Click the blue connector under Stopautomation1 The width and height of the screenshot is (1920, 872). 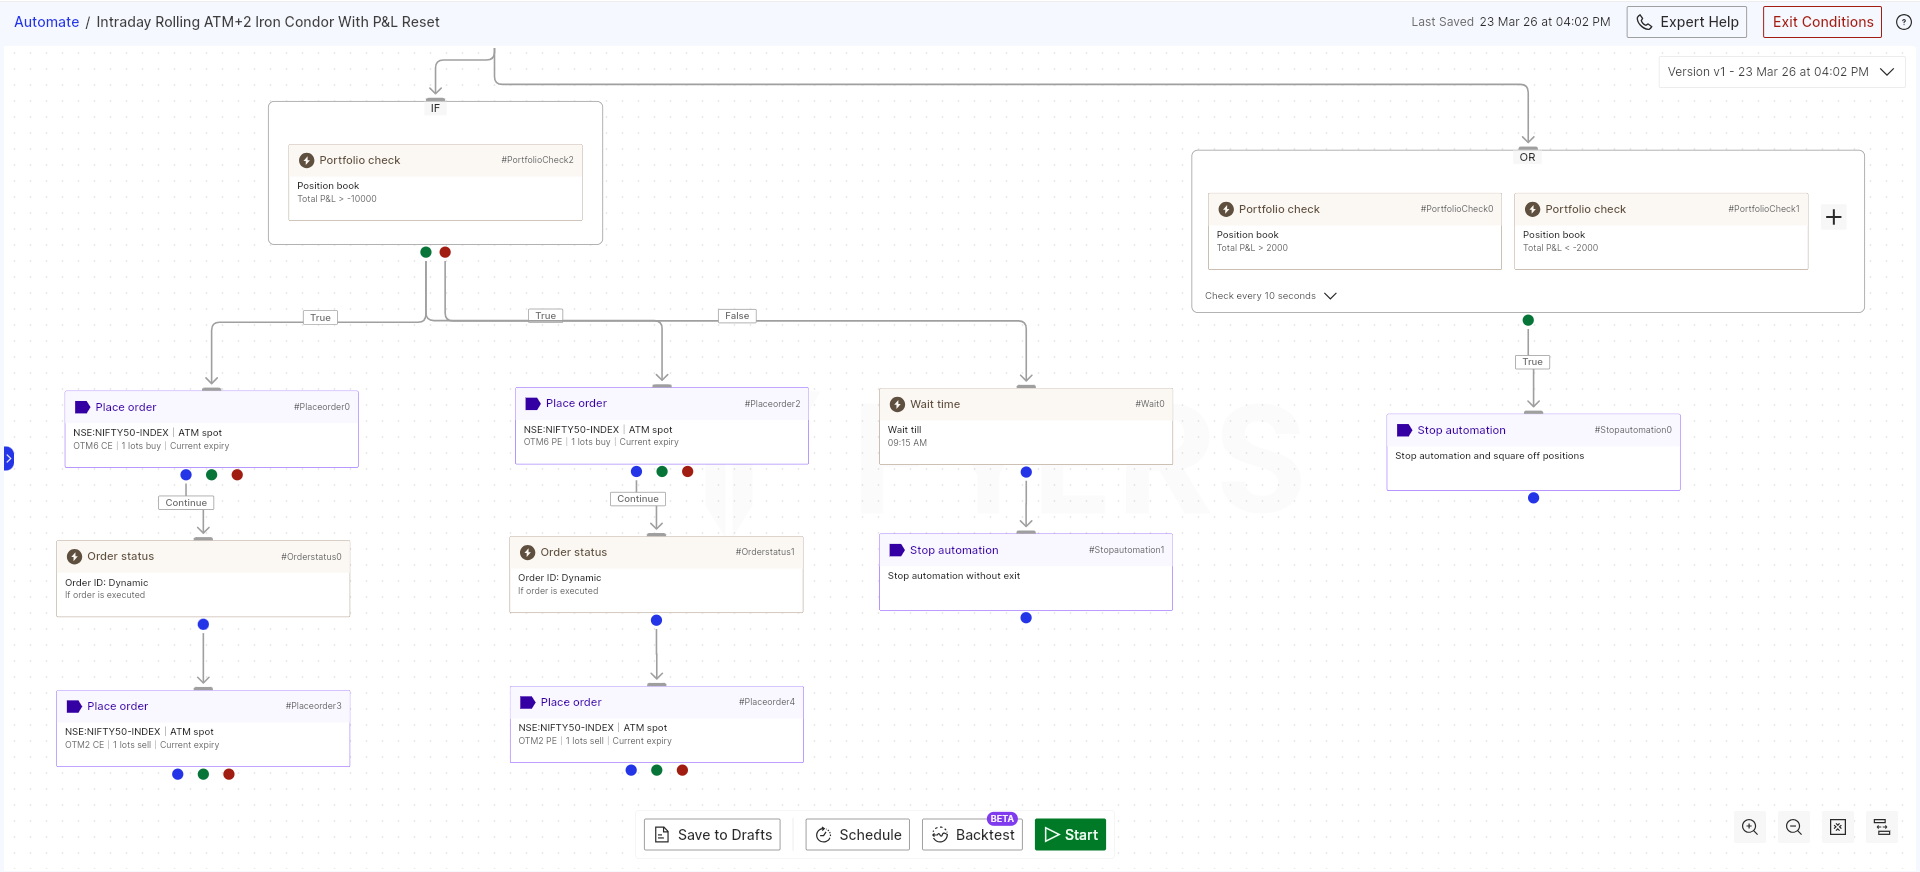coord(1026,618)
